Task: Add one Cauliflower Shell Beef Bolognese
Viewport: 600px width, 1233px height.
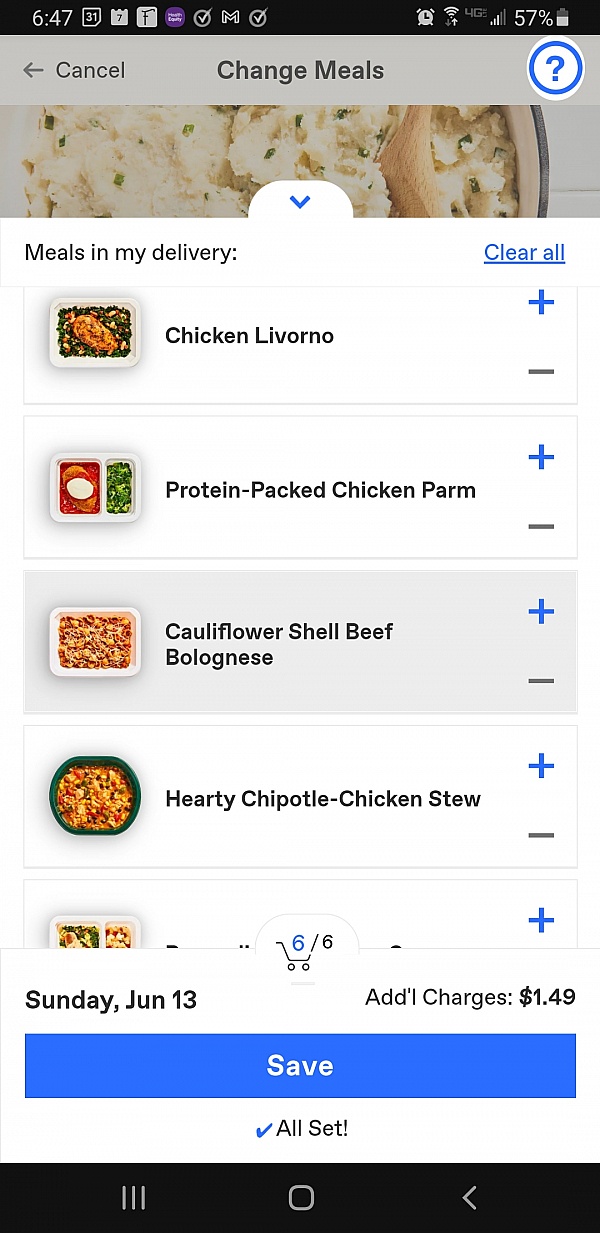Action: [x=541, y=612]
